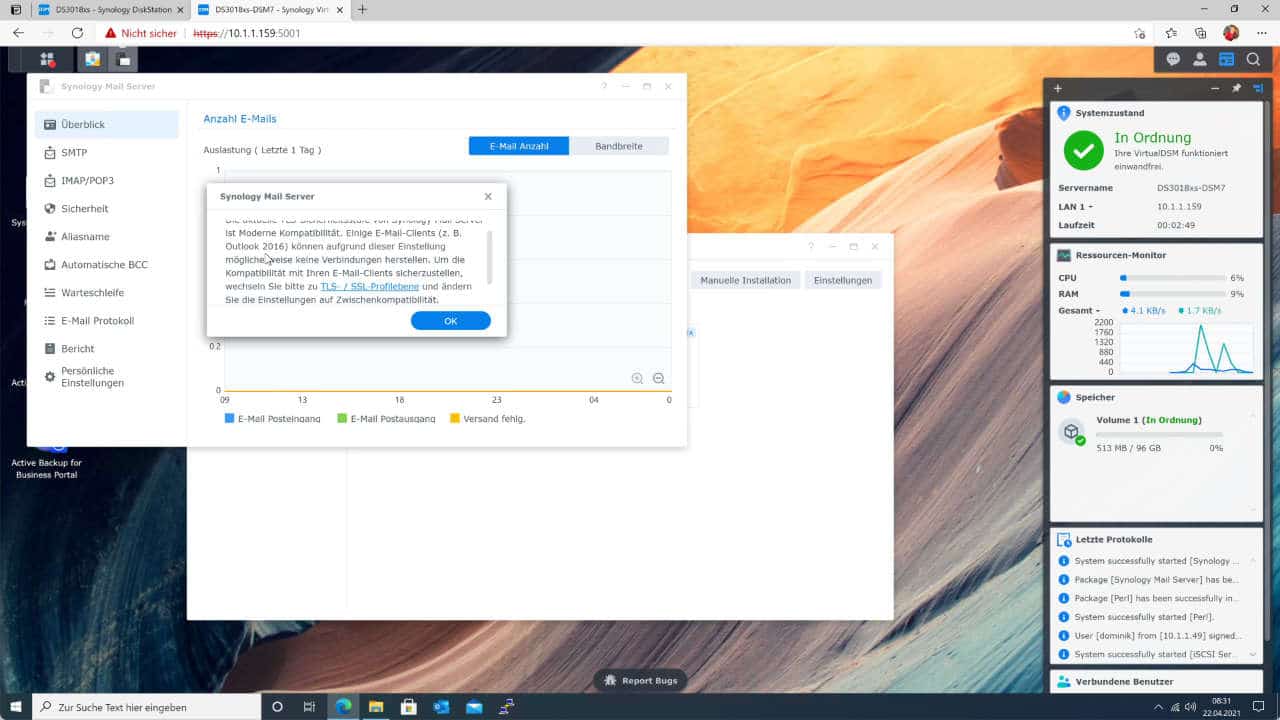Open Bericht section

point(106,349)
